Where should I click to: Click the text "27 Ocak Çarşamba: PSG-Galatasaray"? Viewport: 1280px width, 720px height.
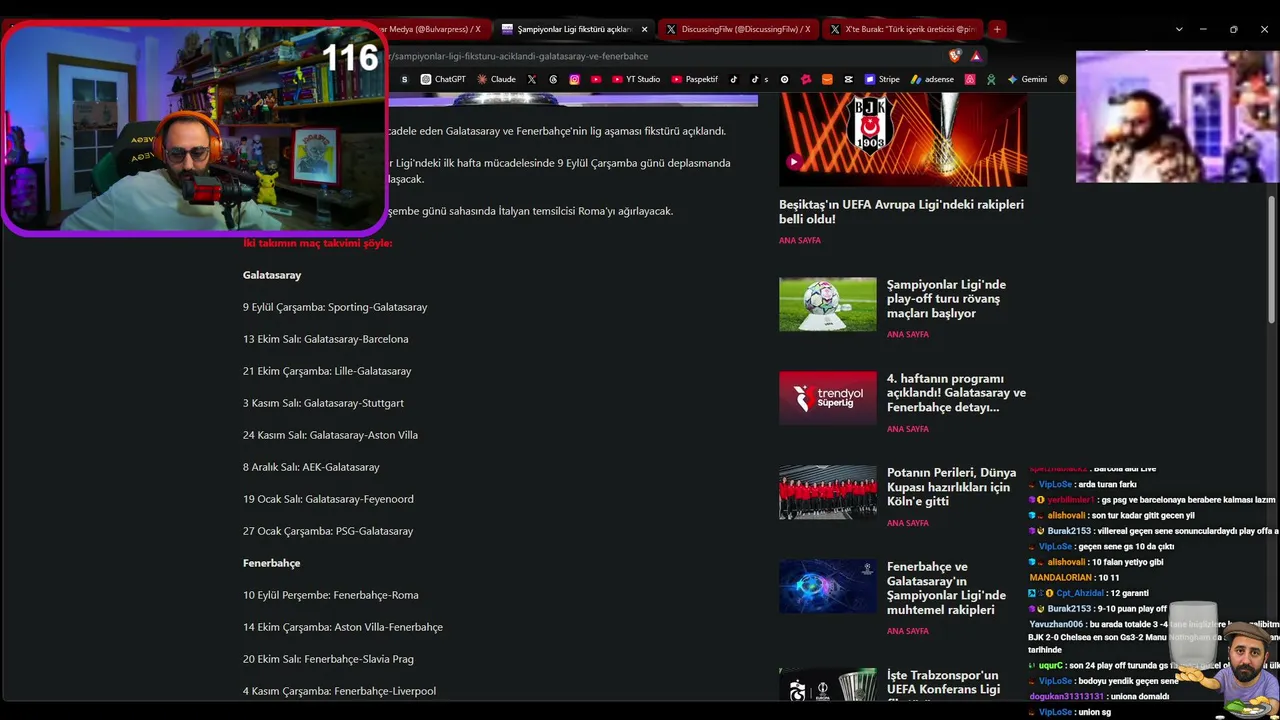[328, 531]
